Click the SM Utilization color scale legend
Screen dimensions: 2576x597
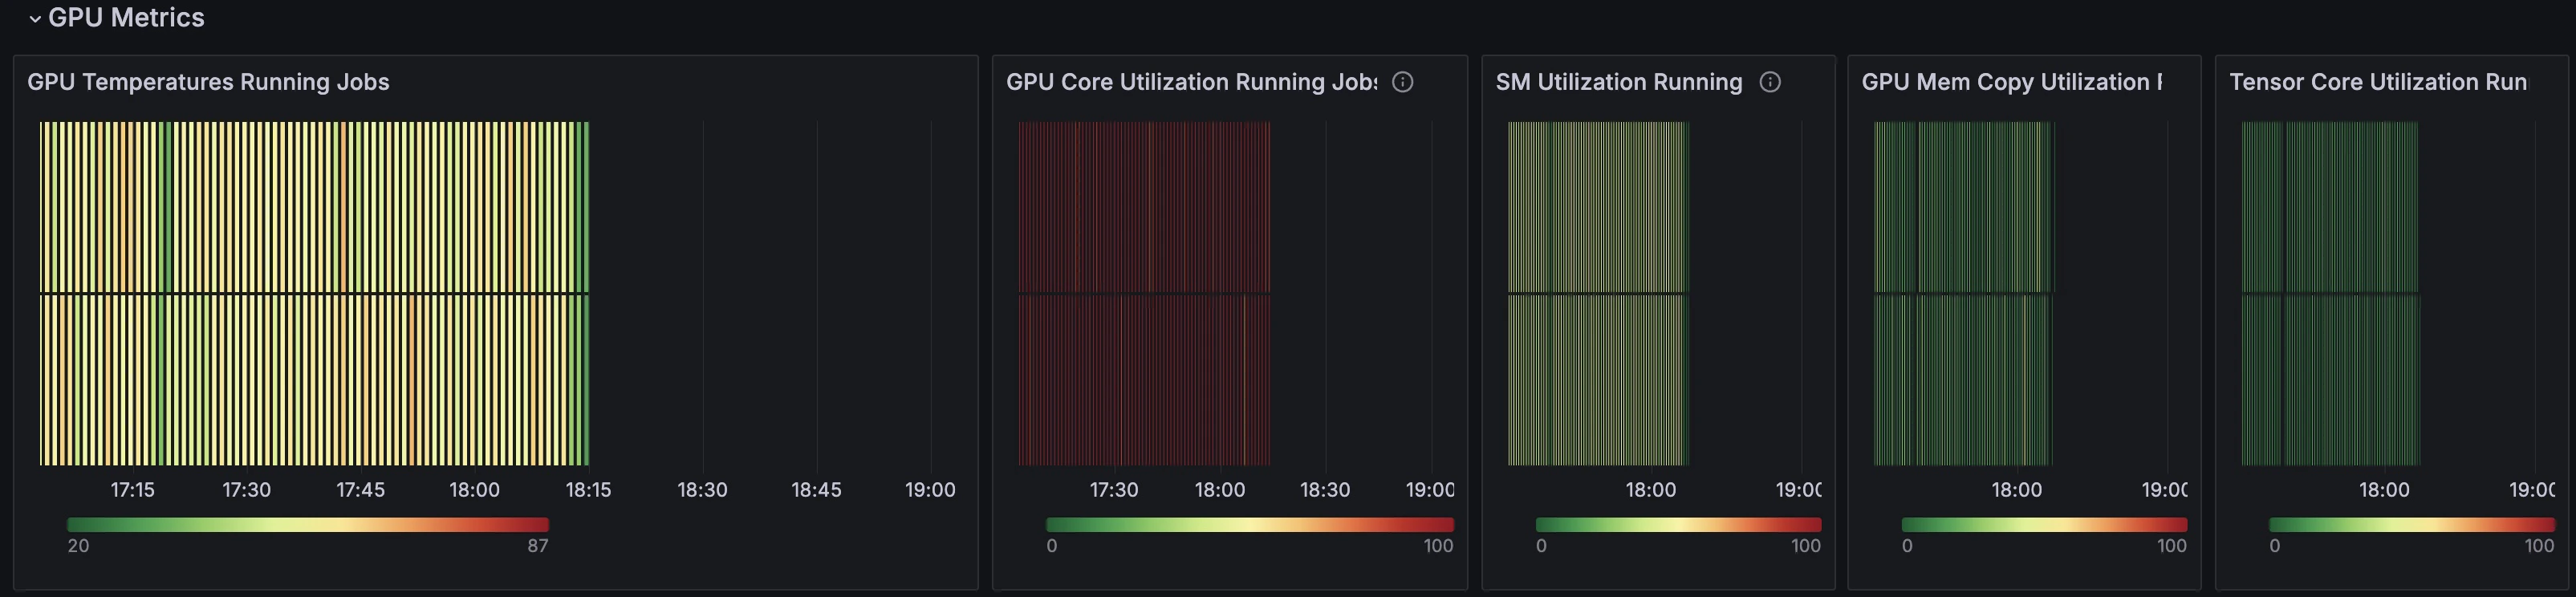[x=1678, y=524]
